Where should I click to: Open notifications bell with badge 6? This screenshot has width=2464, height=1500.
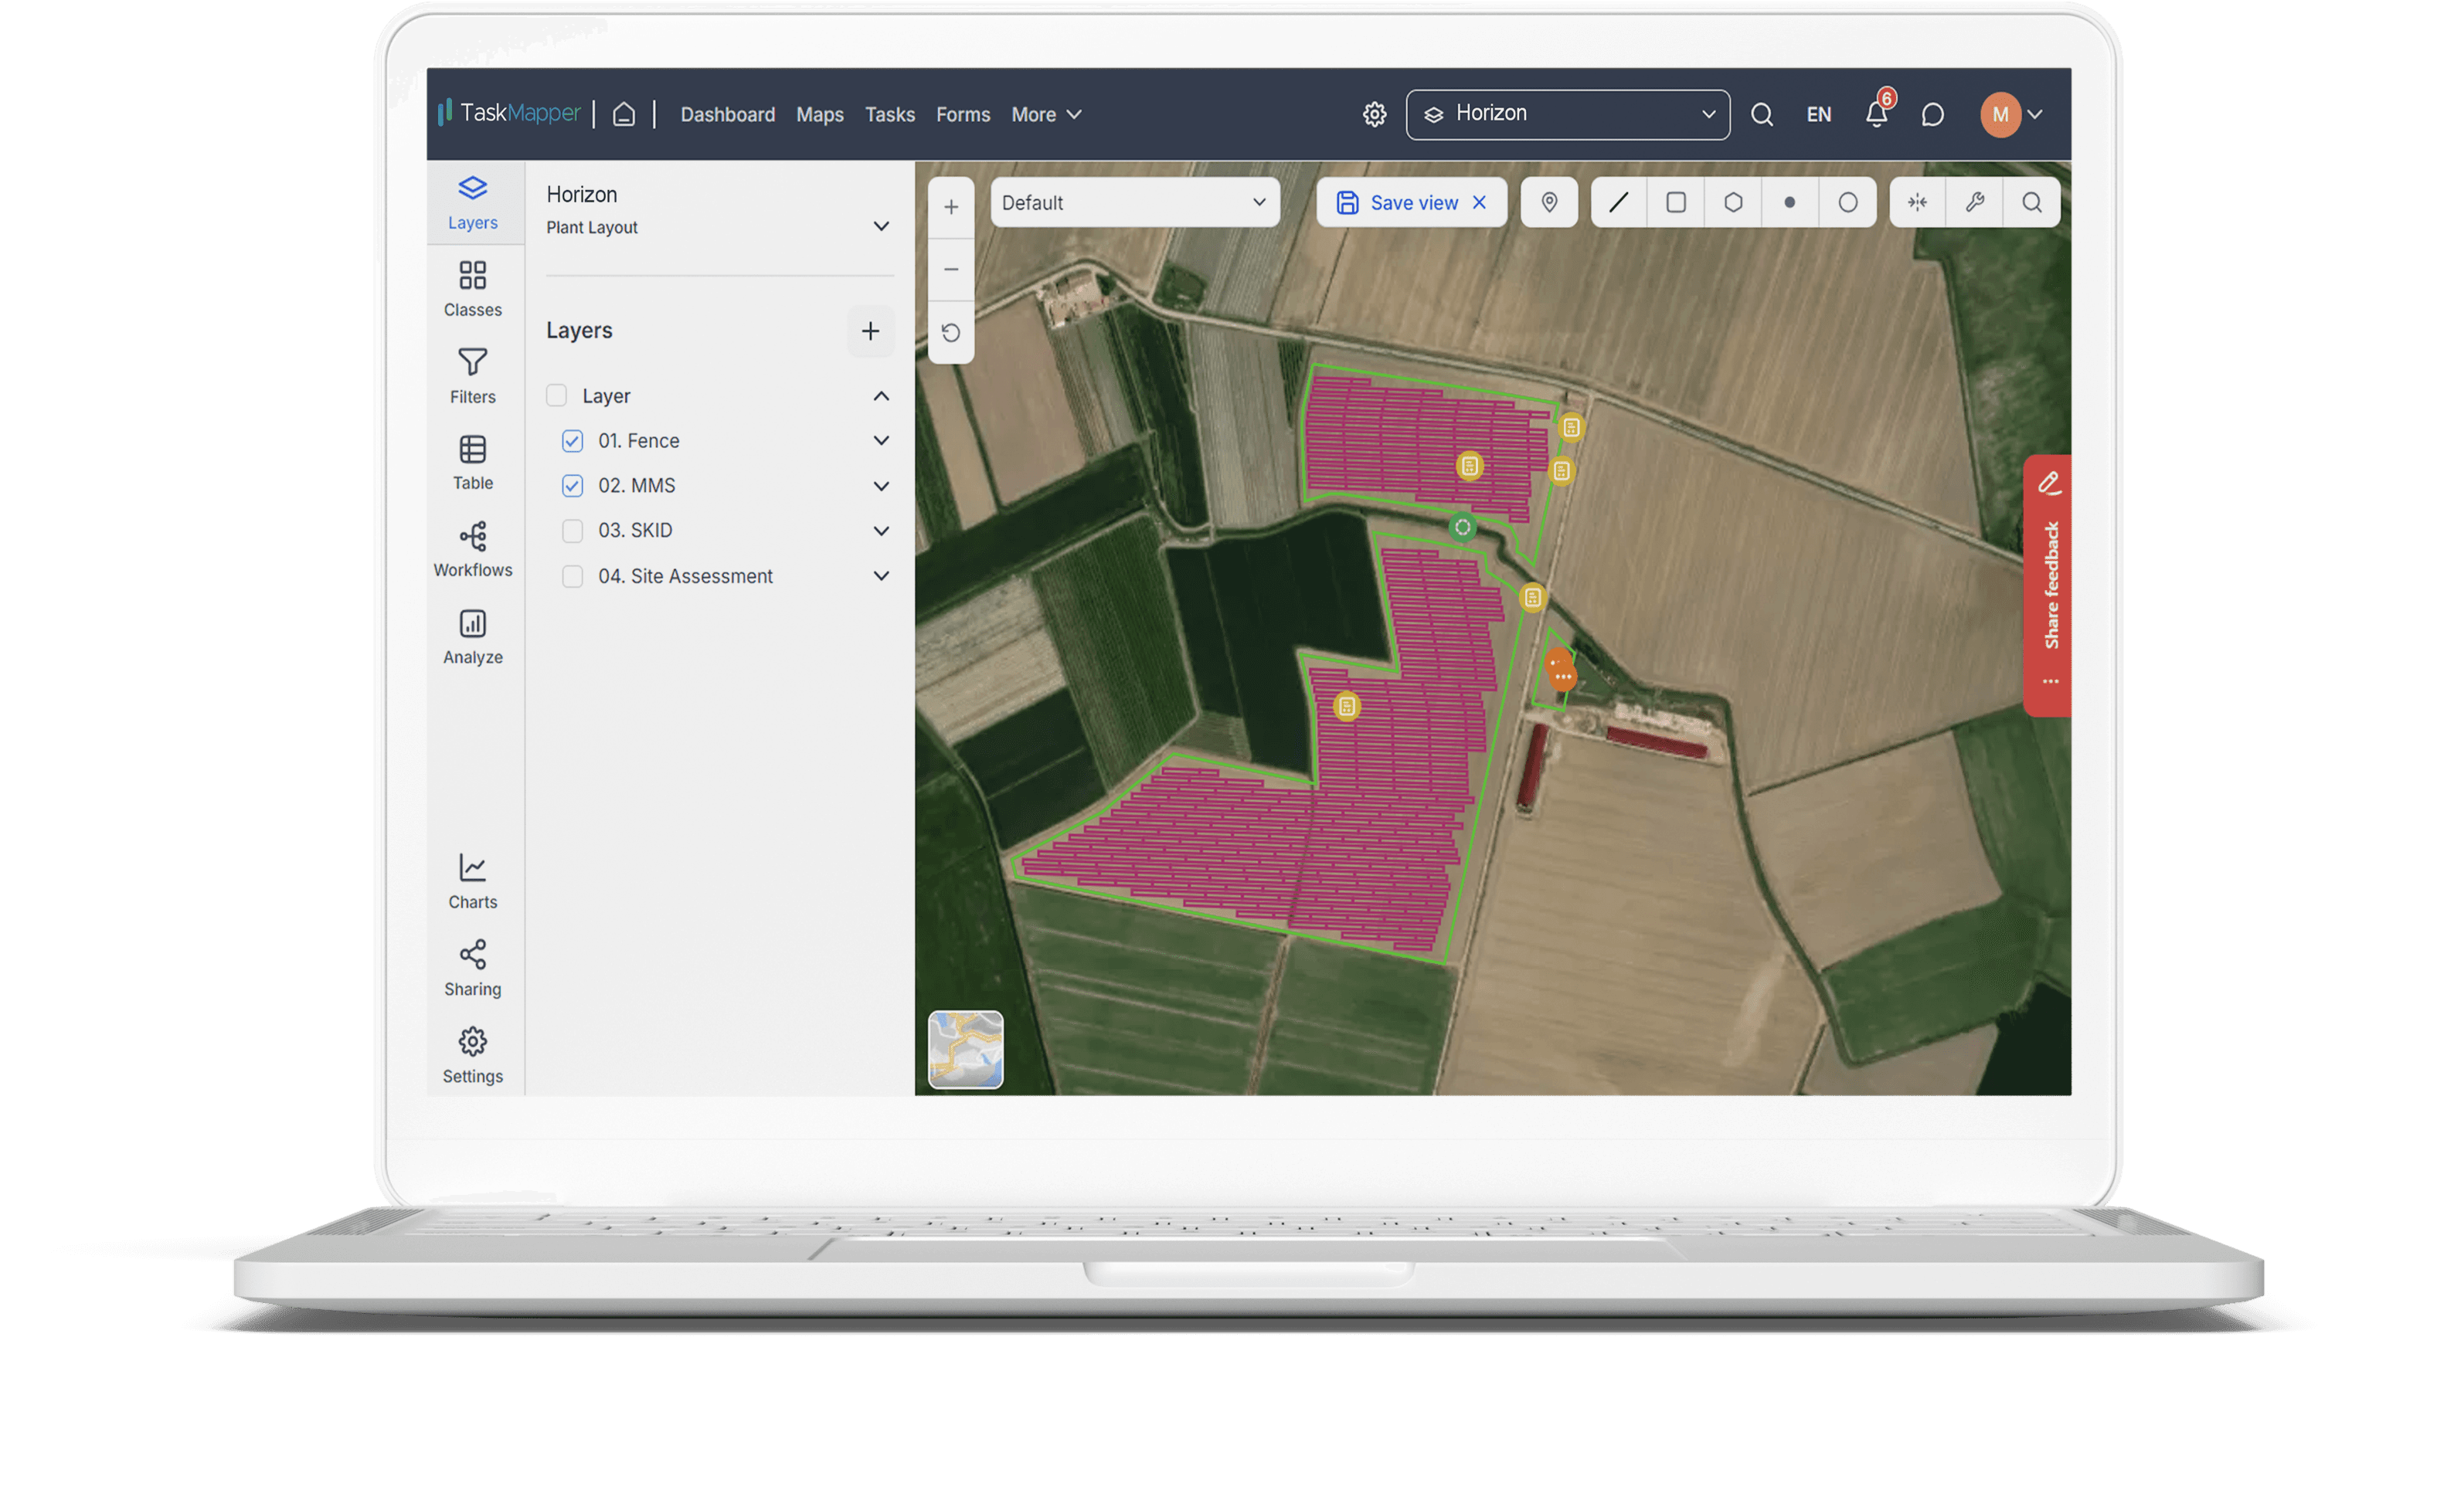[1877, 112]
